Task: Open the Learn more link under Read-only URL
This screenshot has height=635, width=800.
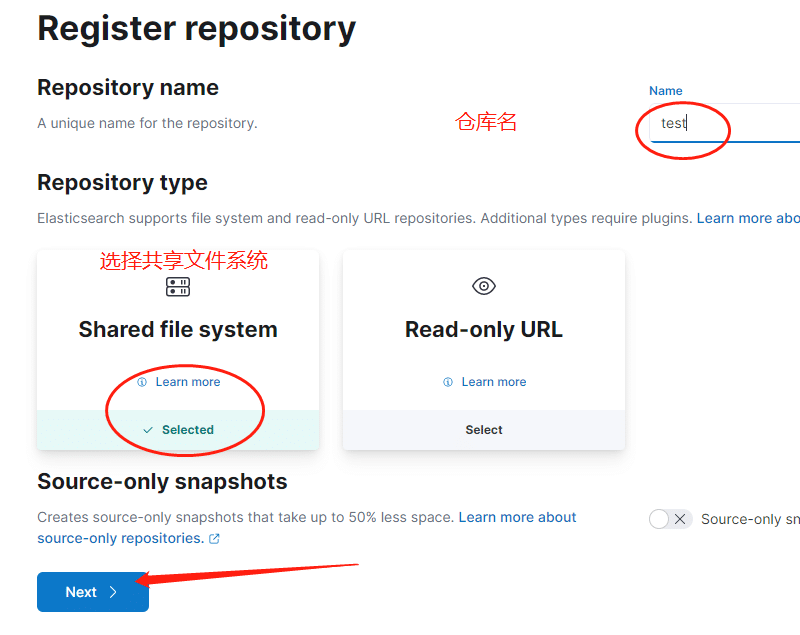Action: (493, 381)
